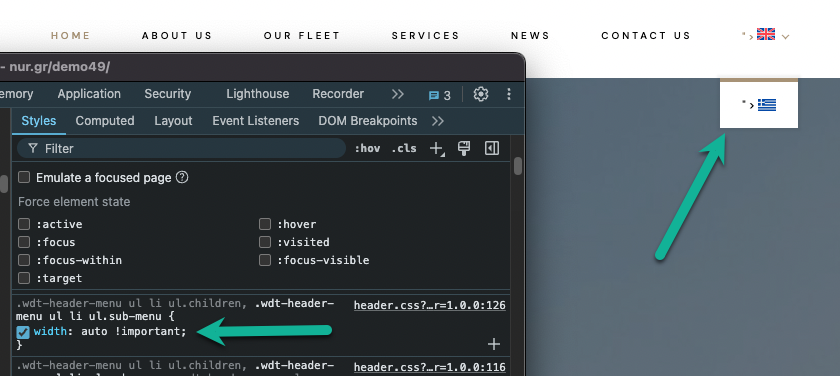Open the Application panel tab
The image size is (840, 376).
tap(89, 94)
